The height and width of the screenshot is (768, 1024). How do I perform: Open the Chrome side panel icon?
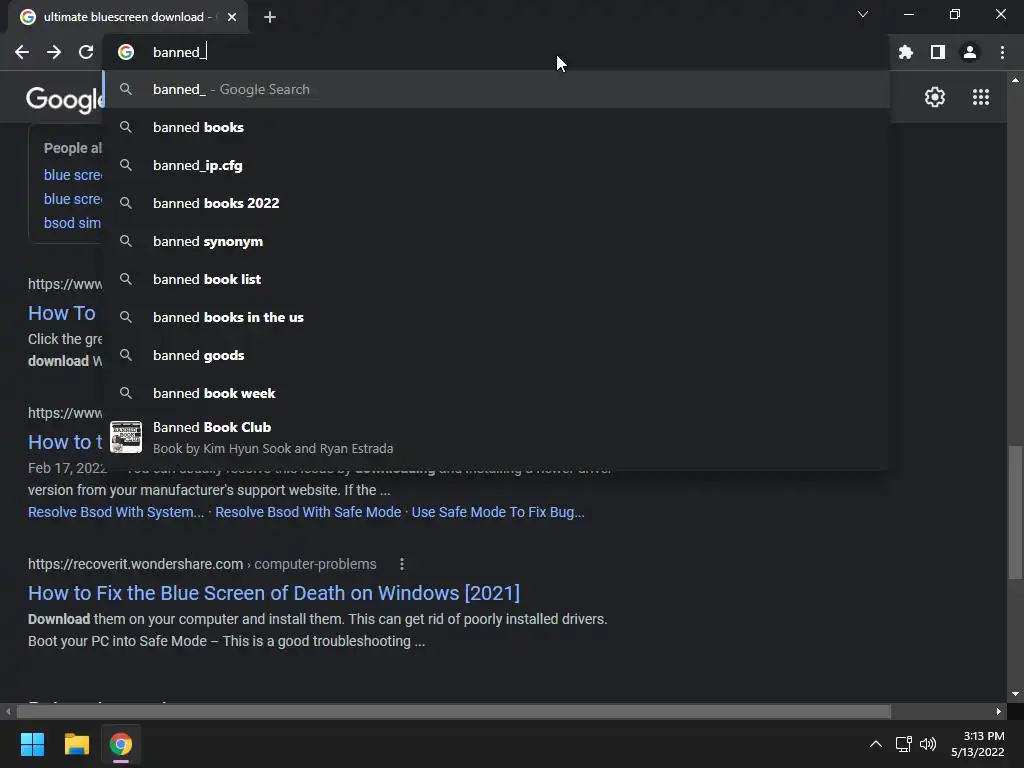(938, 52)
